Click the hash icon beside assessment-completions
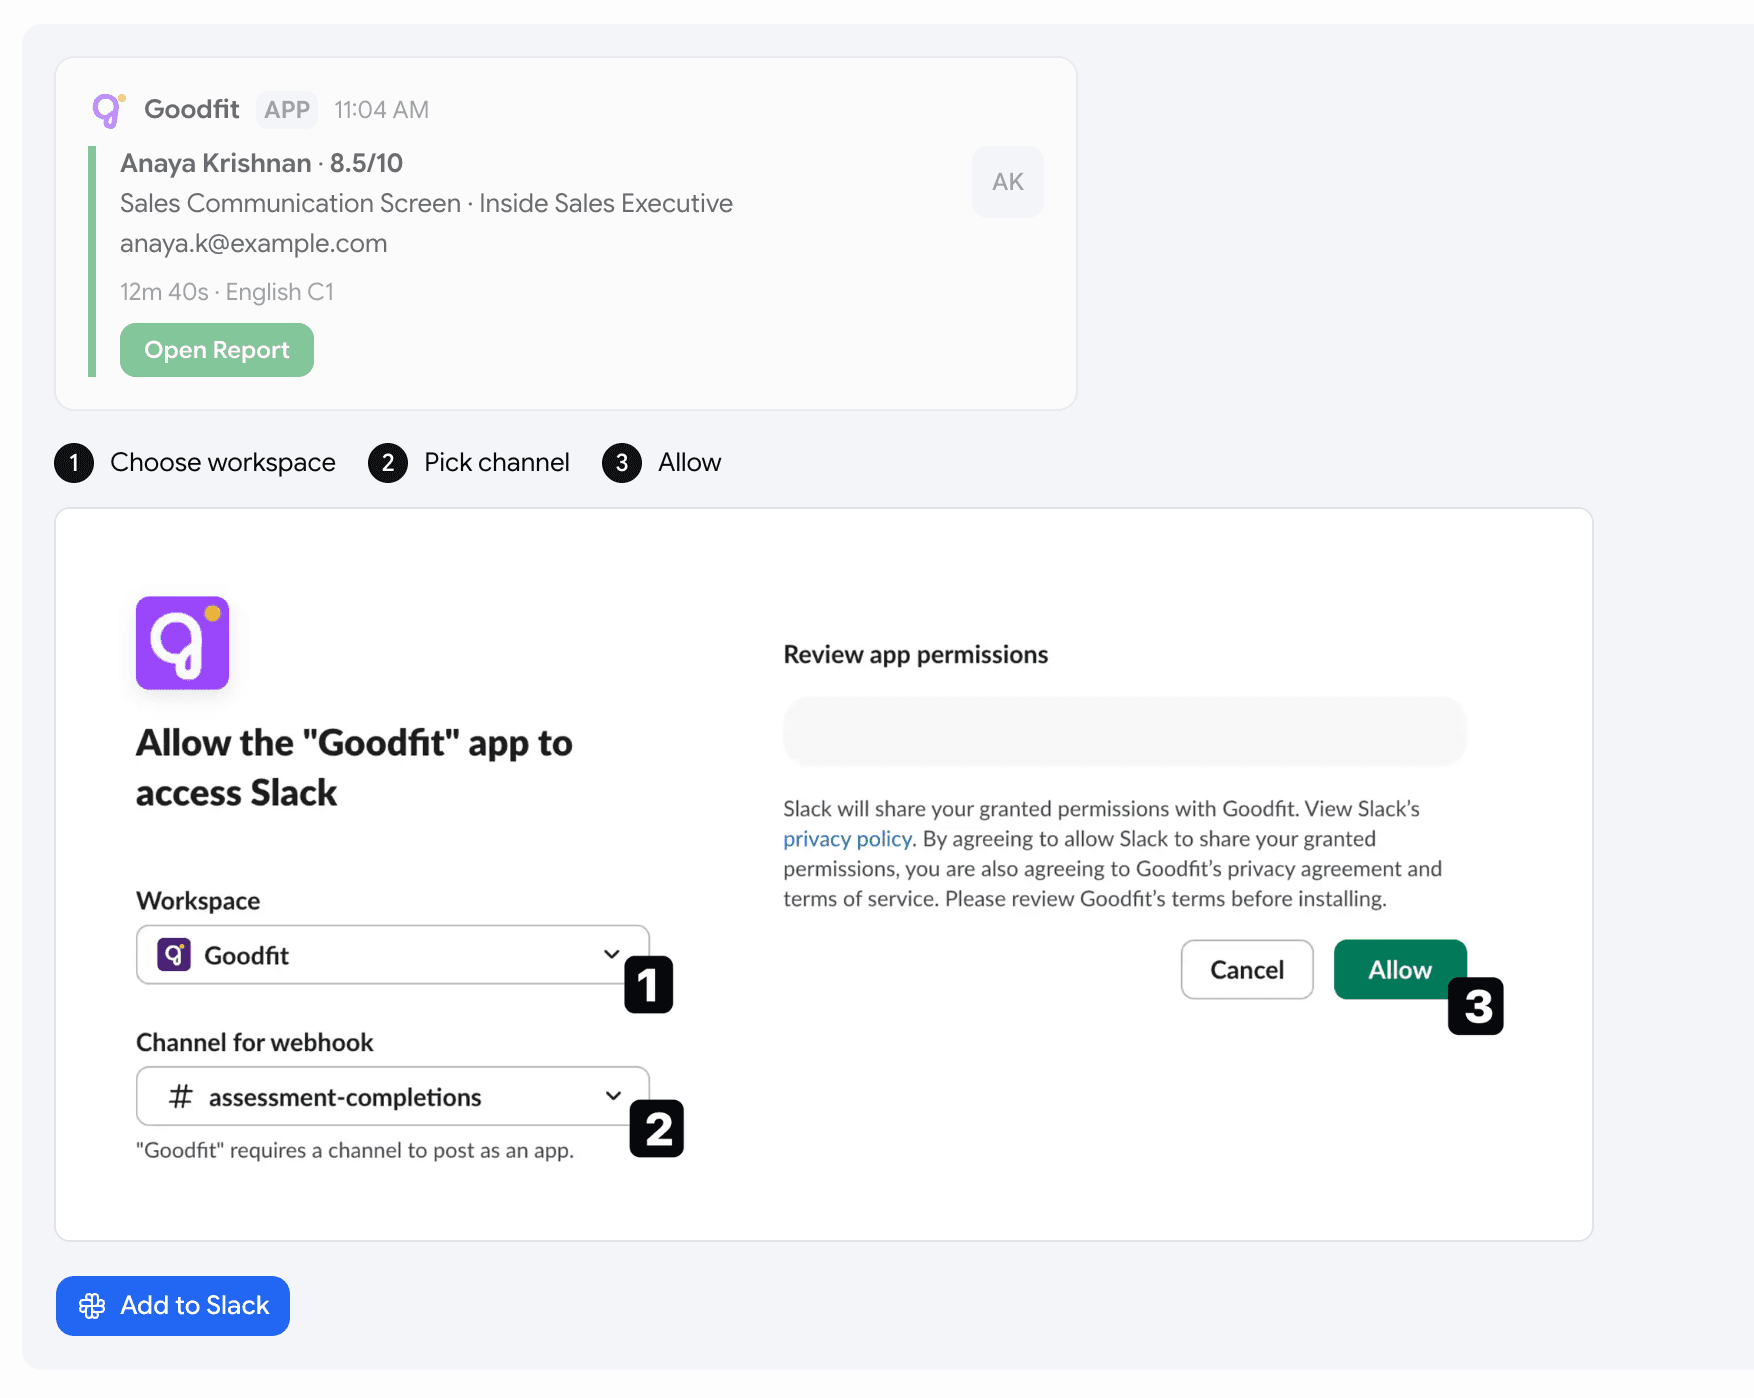The width and height of the screenshot is (1754, 1398). (x=181, y=1097)
